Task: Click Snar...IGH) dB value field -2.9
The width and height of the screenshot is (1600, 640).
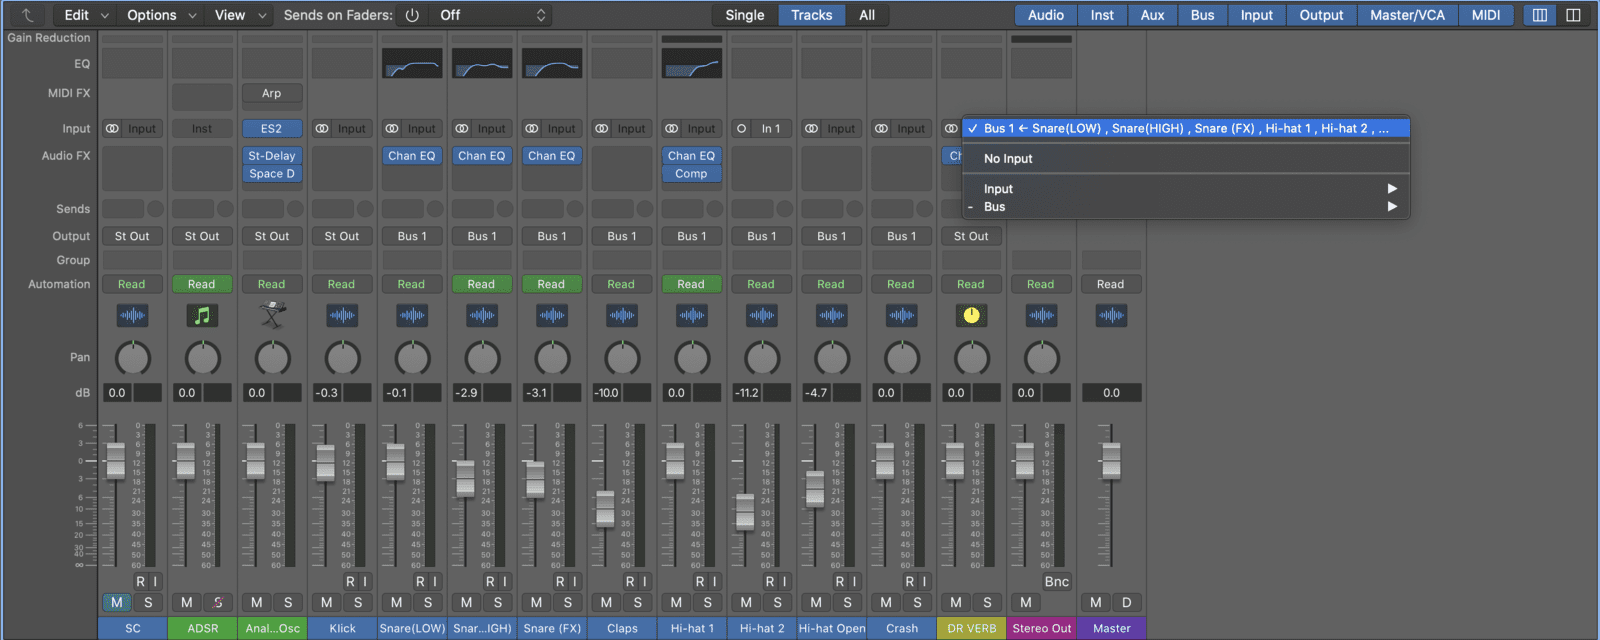Action: coord(467,393)
